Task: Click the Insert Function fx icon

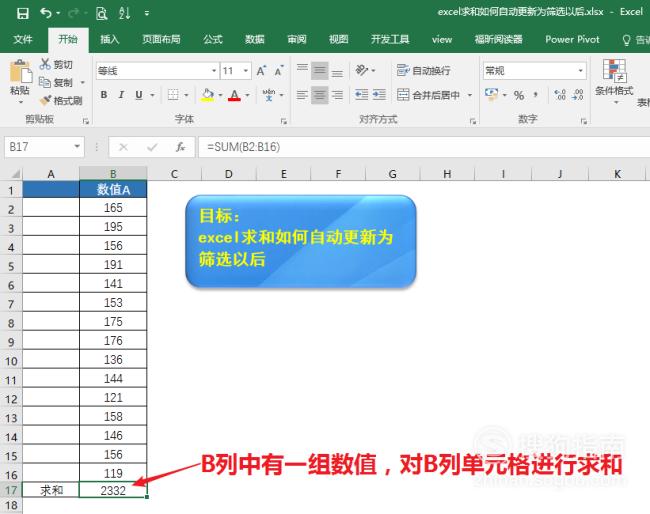Action: pyautogui.click(x=180, y=147)
